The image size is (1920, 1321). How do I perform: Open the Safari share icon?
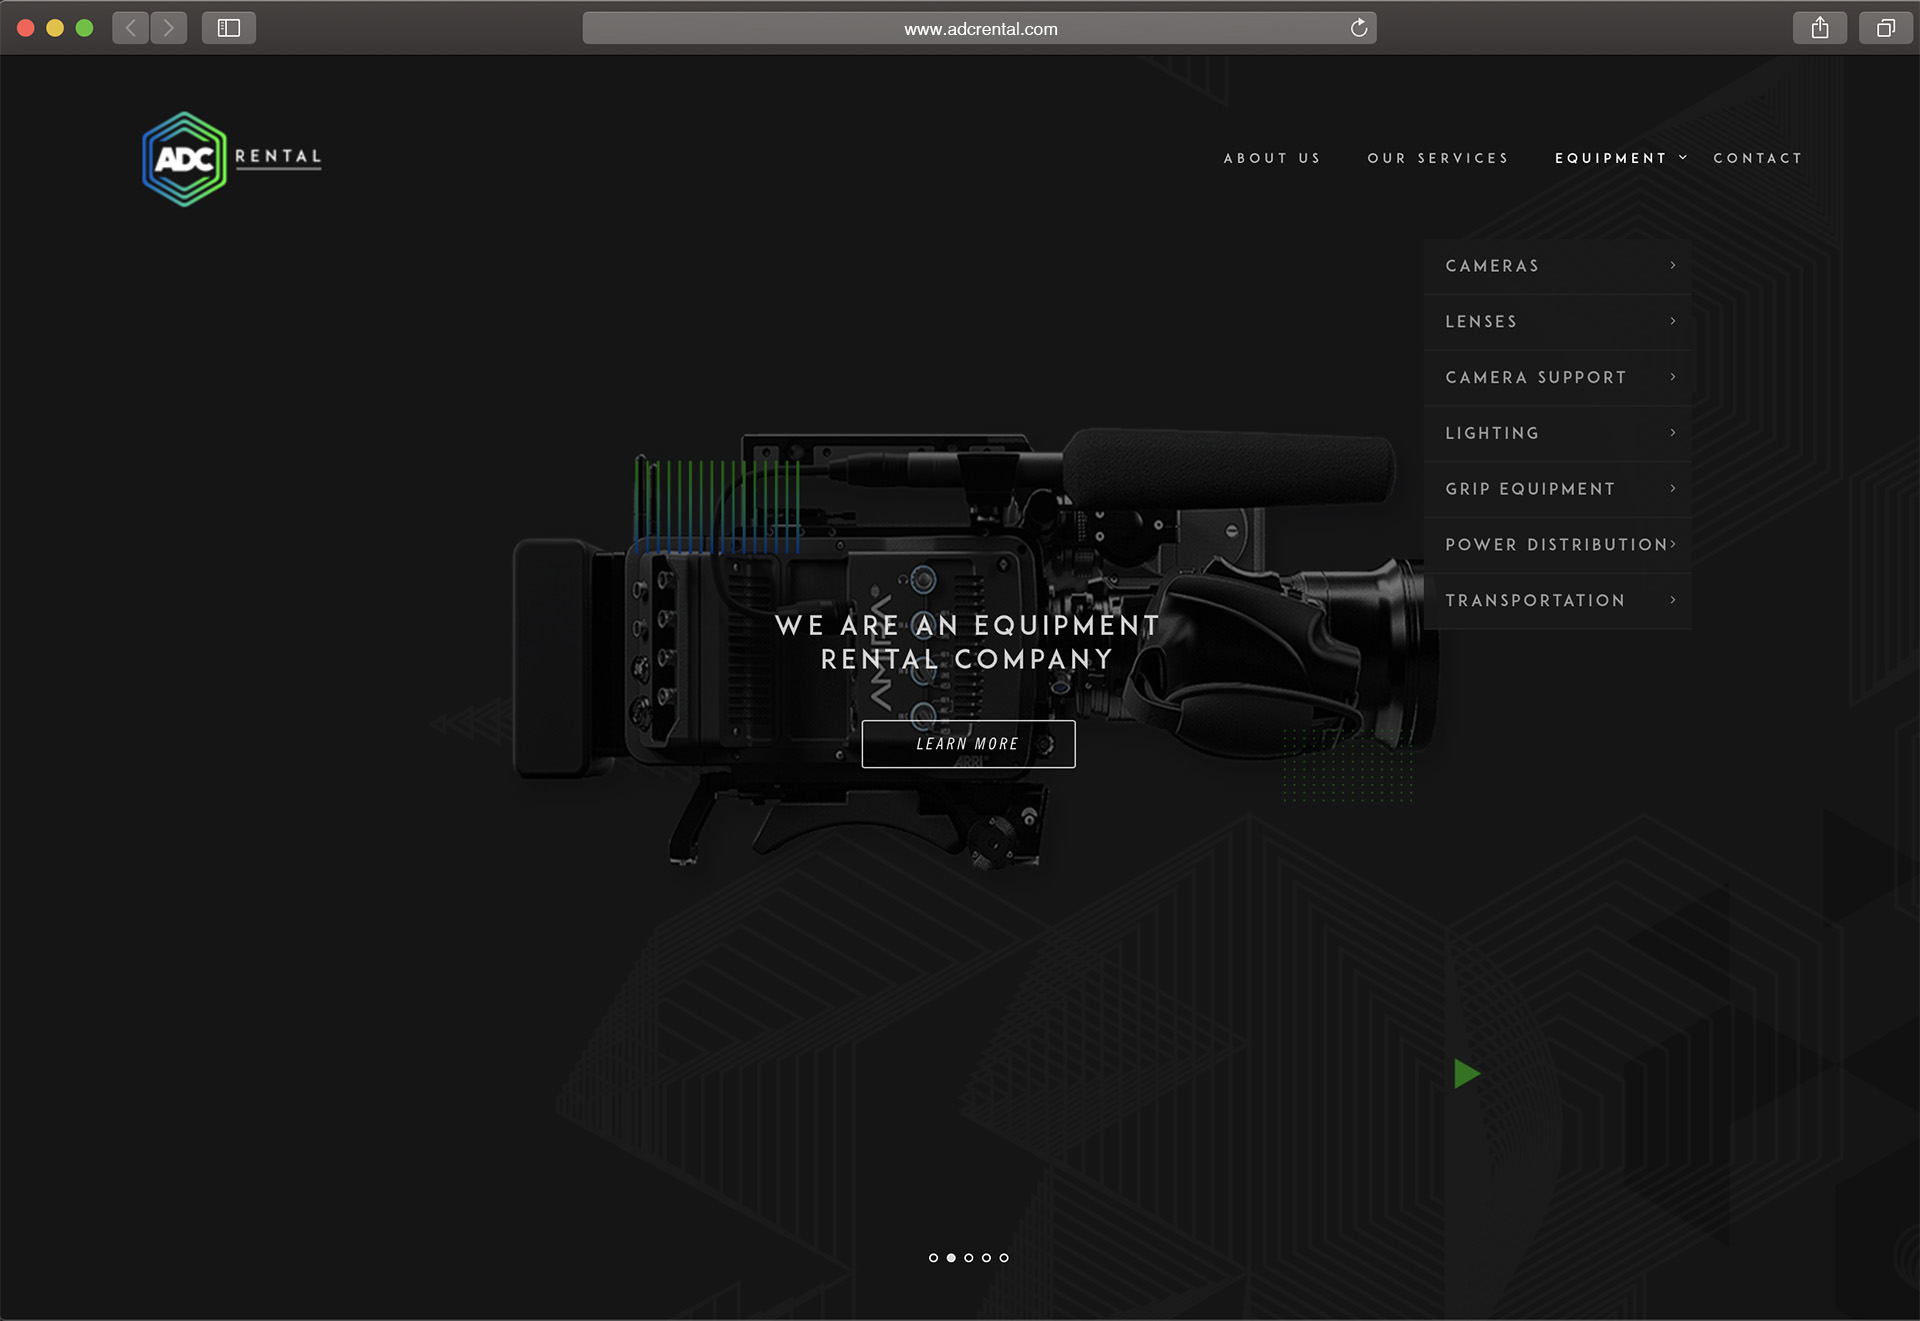[x=1819, y=28]
